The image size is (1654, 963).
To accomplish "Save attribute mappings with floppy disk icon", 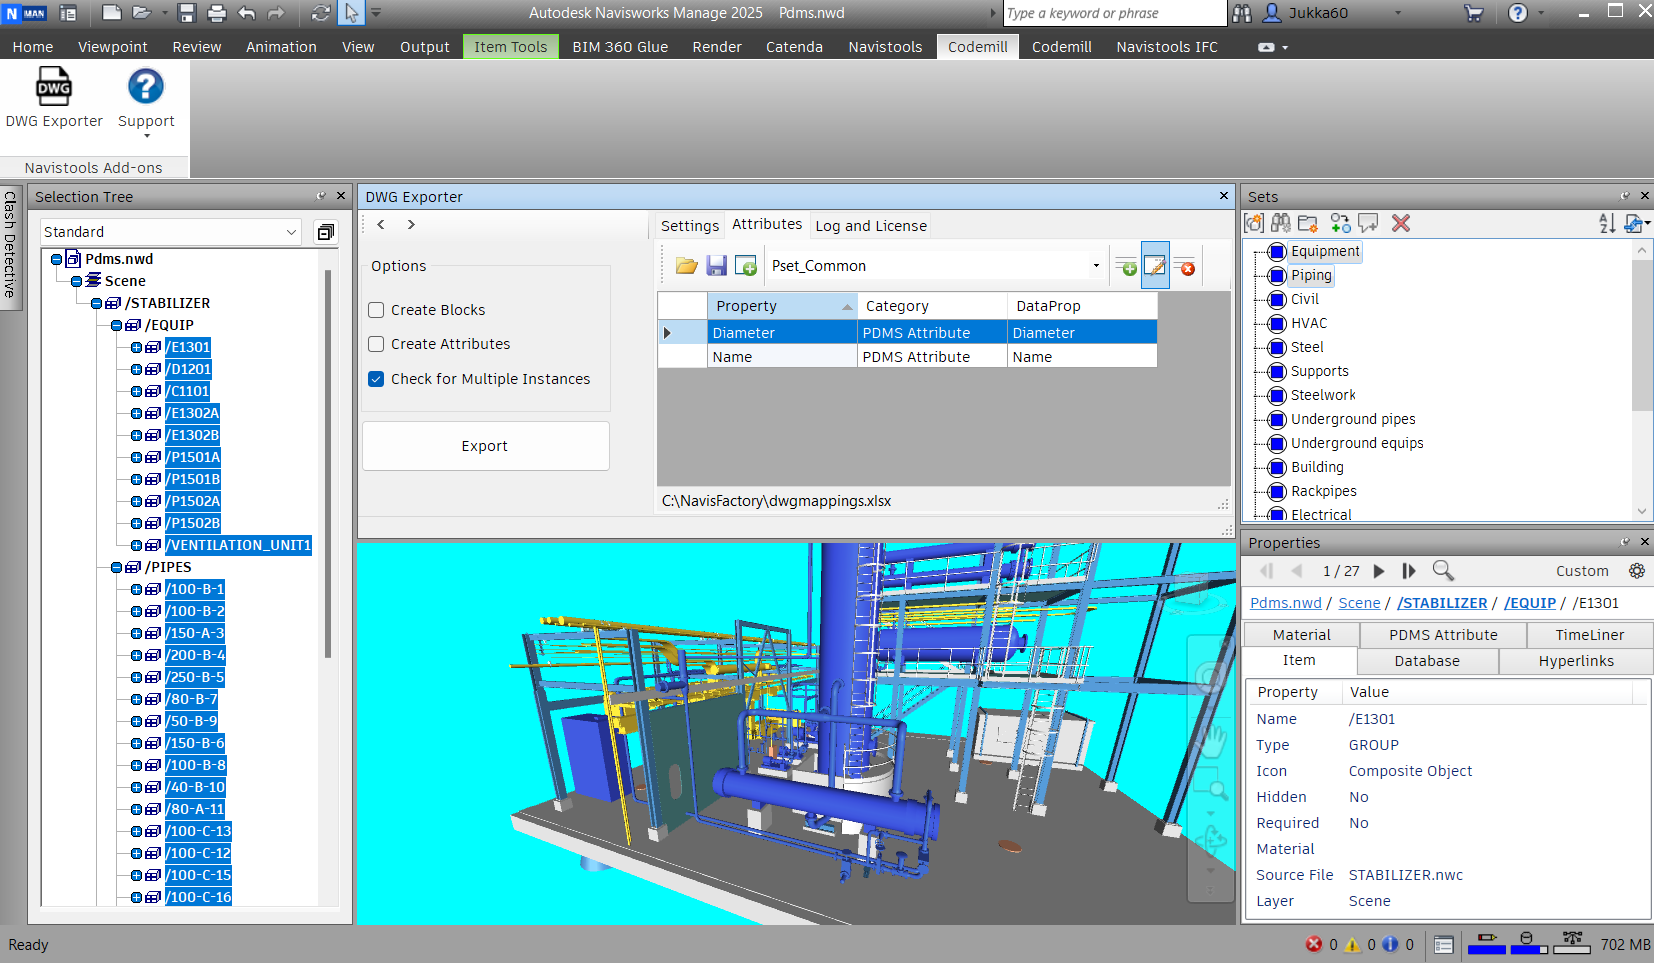I will click(x=716, y=266).
